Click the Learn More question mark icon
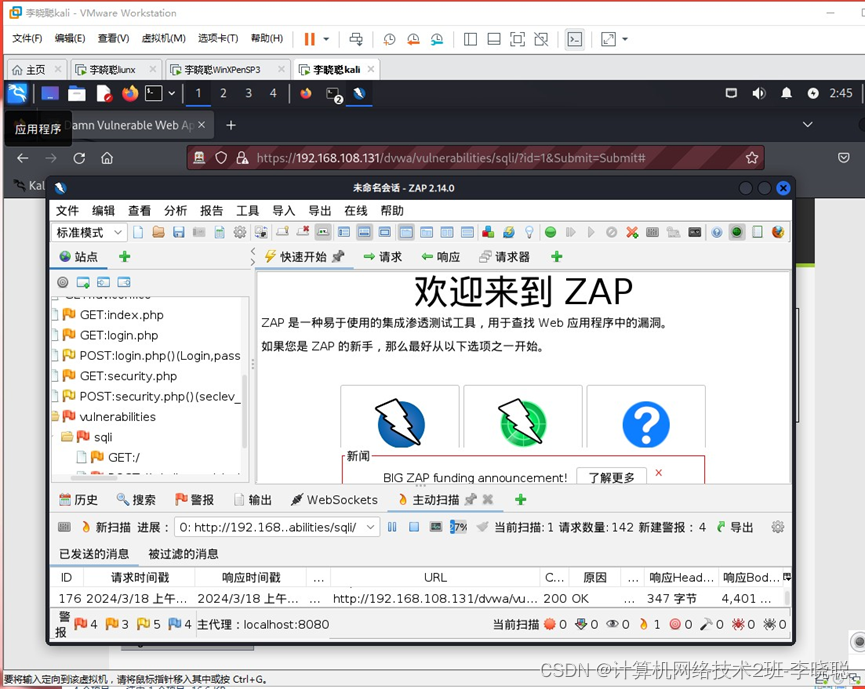Image resolution: width=865 pixels, height=689 pixels. (x=645, y=423)
